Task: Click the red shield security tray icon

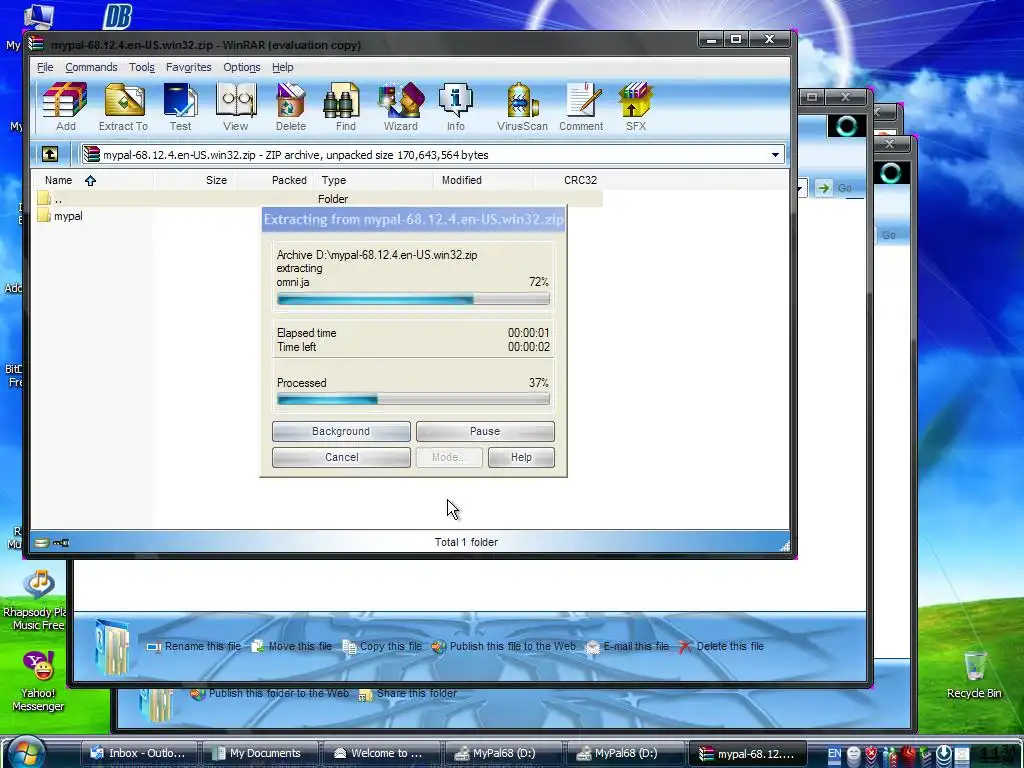Action: click(x=872, y=754)
